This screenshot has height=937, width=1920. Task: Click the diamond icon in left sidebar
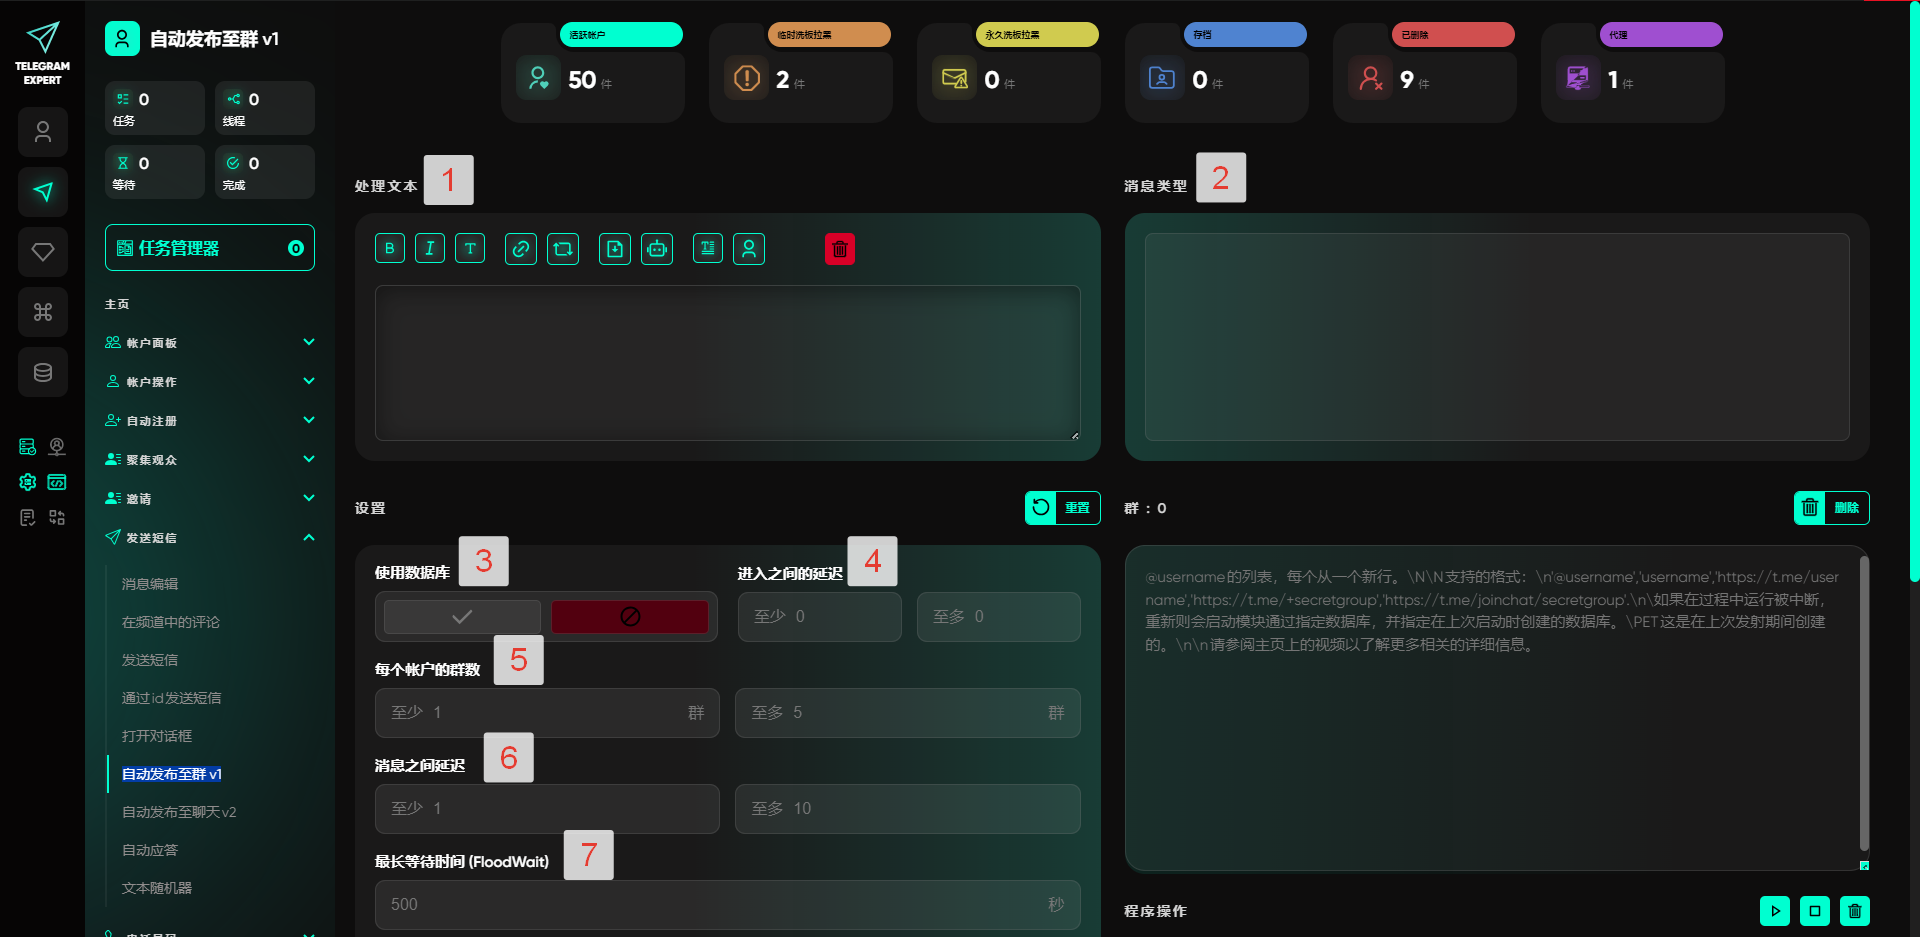click(x=43, y=252)
